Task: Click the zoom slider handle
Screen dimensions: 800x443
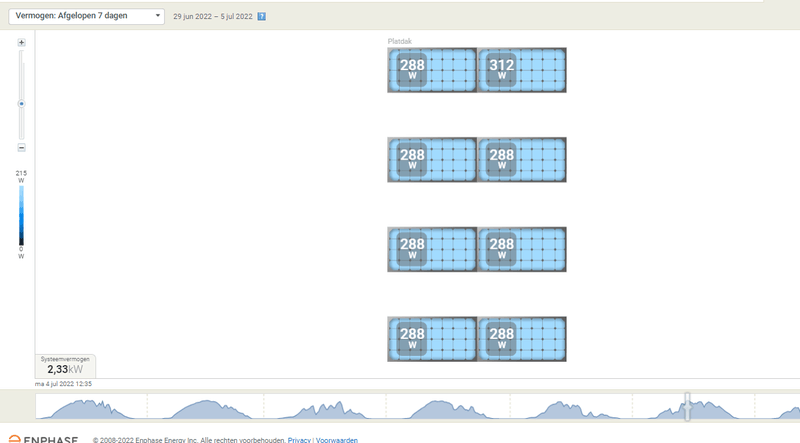Action: pos(21,104)
